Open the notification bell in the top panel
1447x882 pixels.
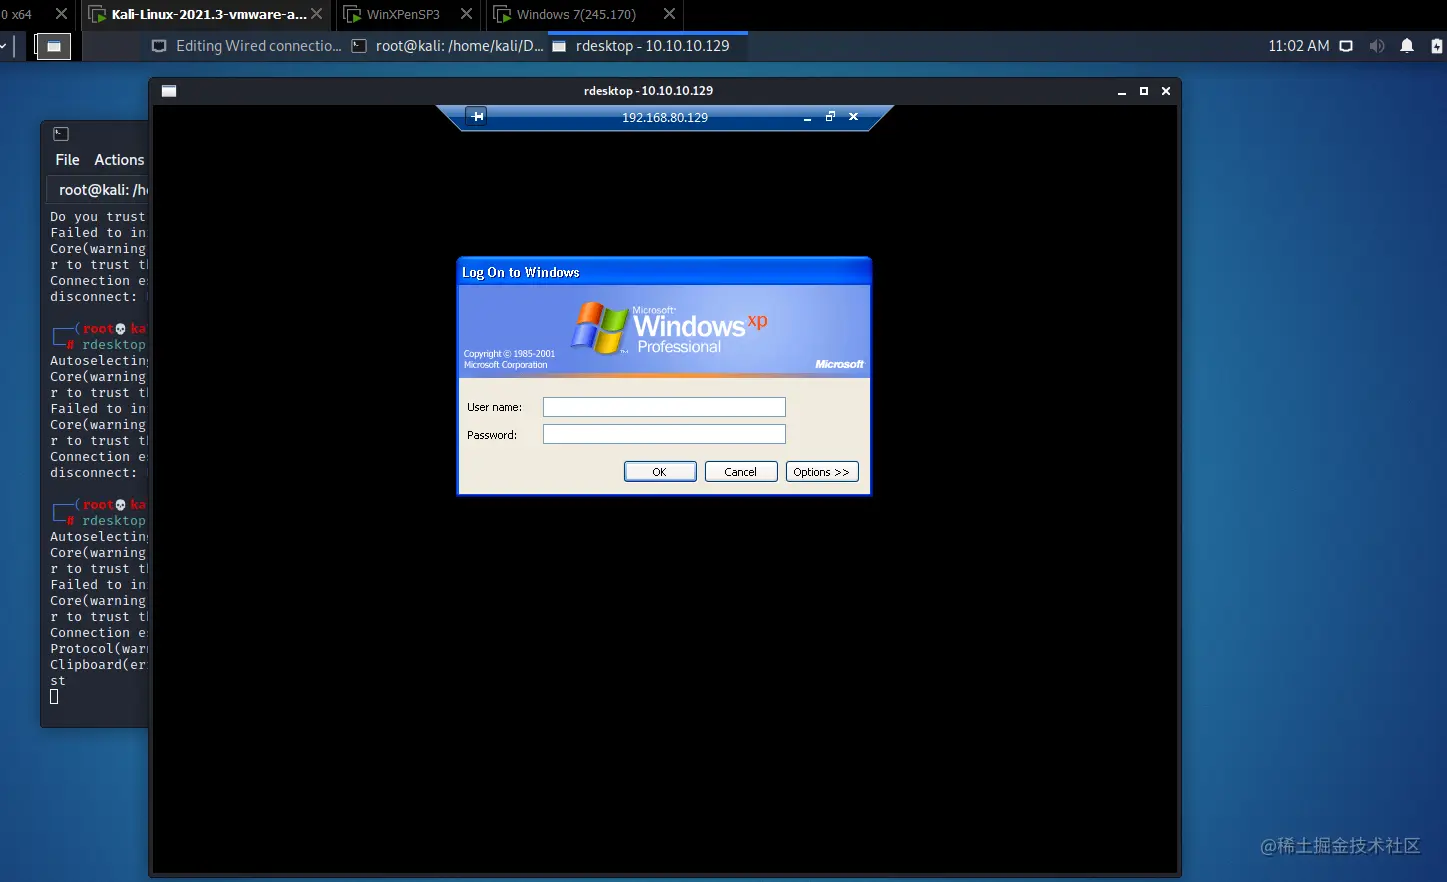[1407, 45]
